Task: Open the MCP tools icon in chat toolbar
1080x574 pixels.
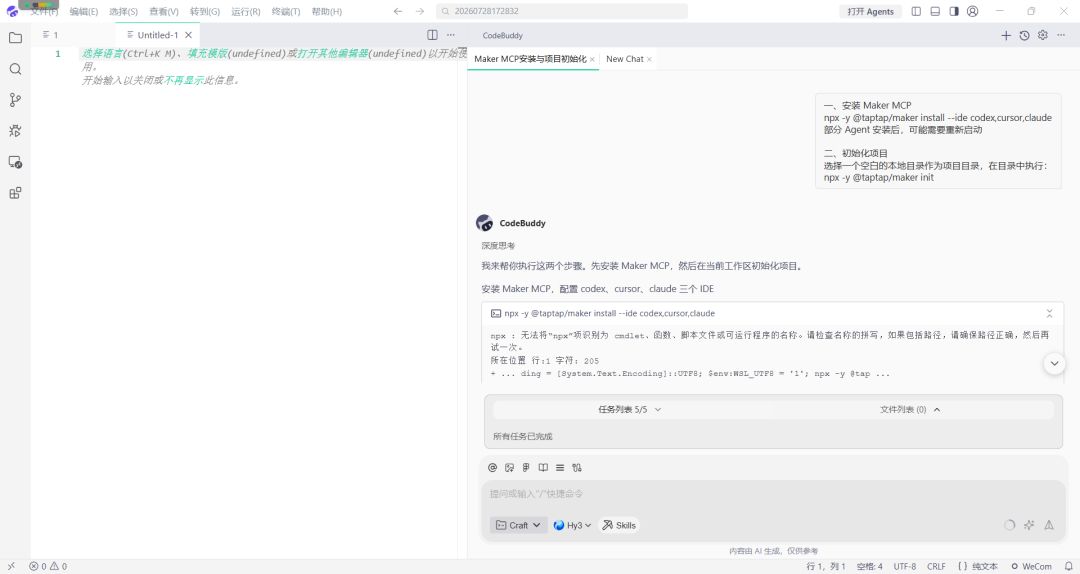Action: click(x=577, y=467)
